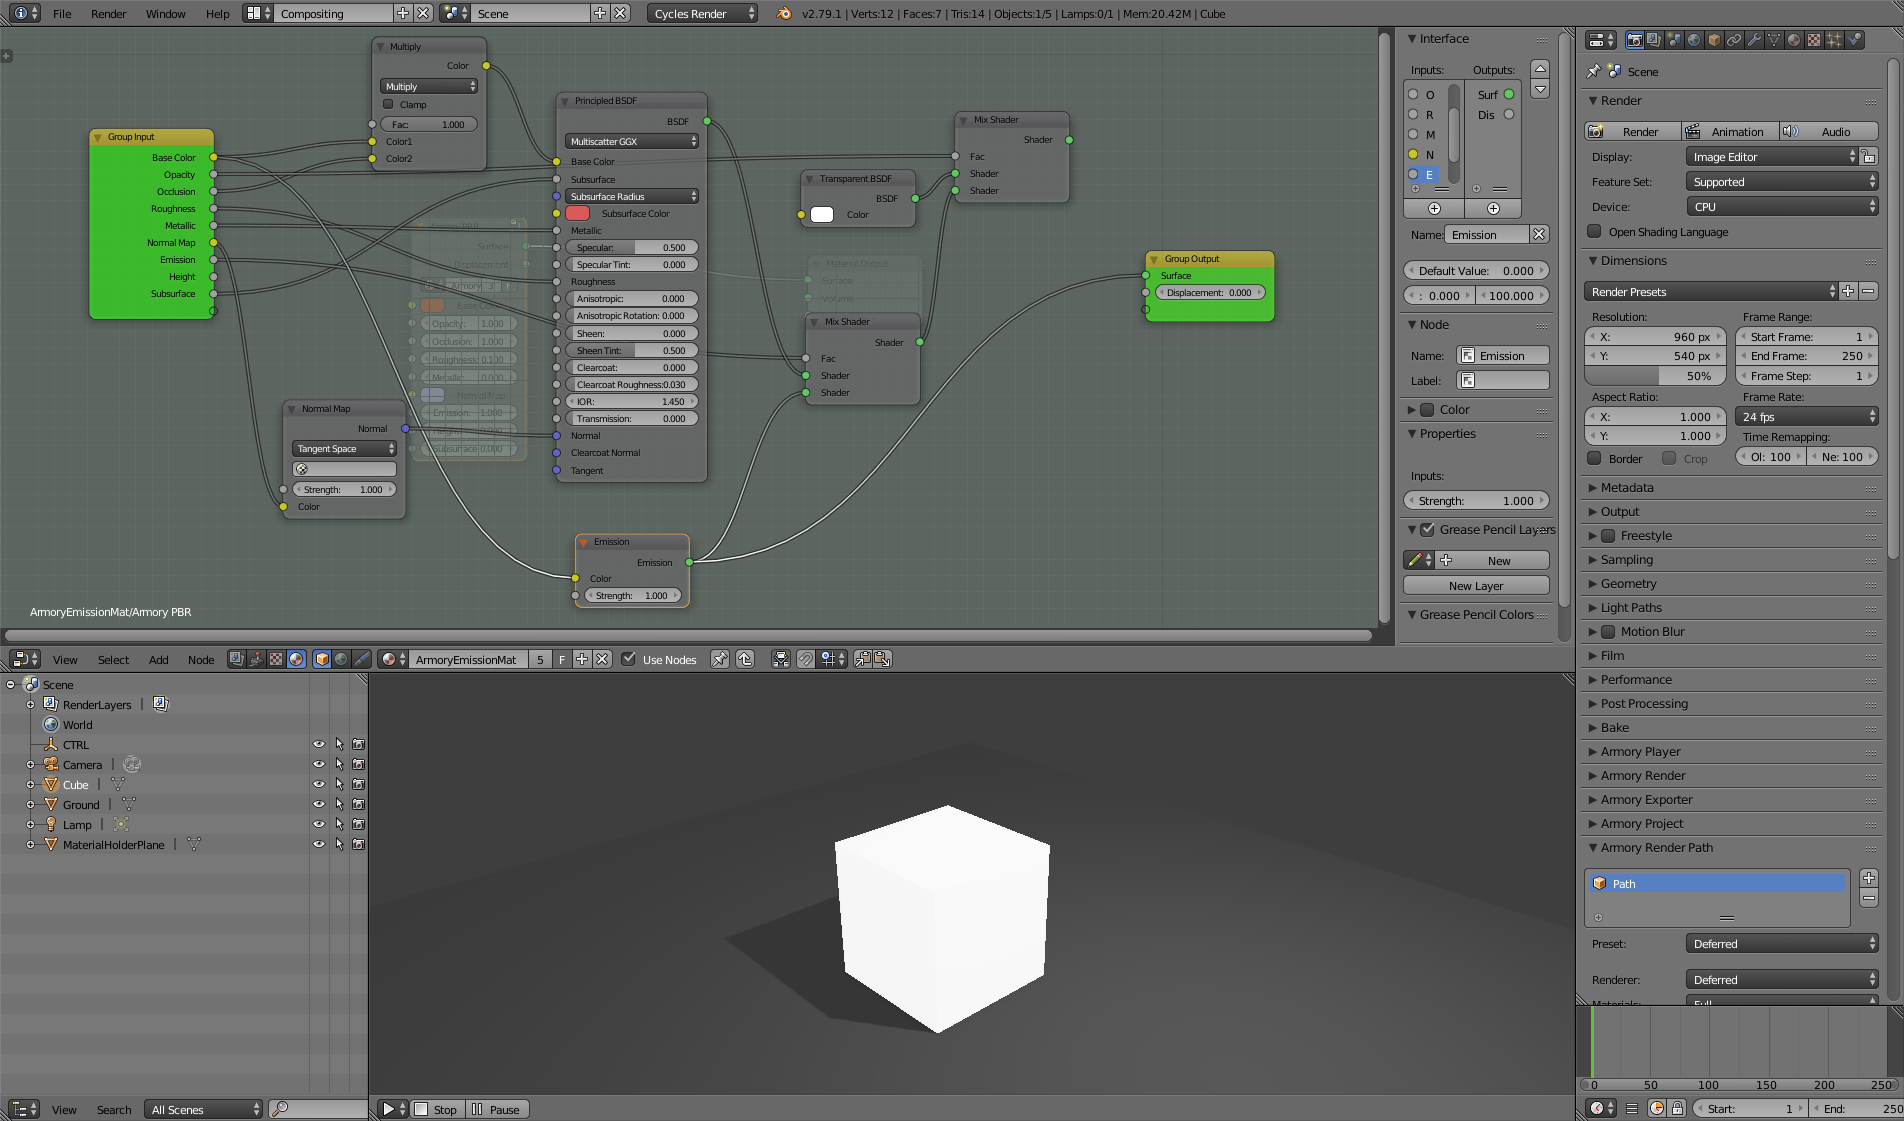Image resolution: width=1904 pixels, height=1121 pixels.
Task: Open the Device dropdown set to CPU
Action: click(1782, 207)
